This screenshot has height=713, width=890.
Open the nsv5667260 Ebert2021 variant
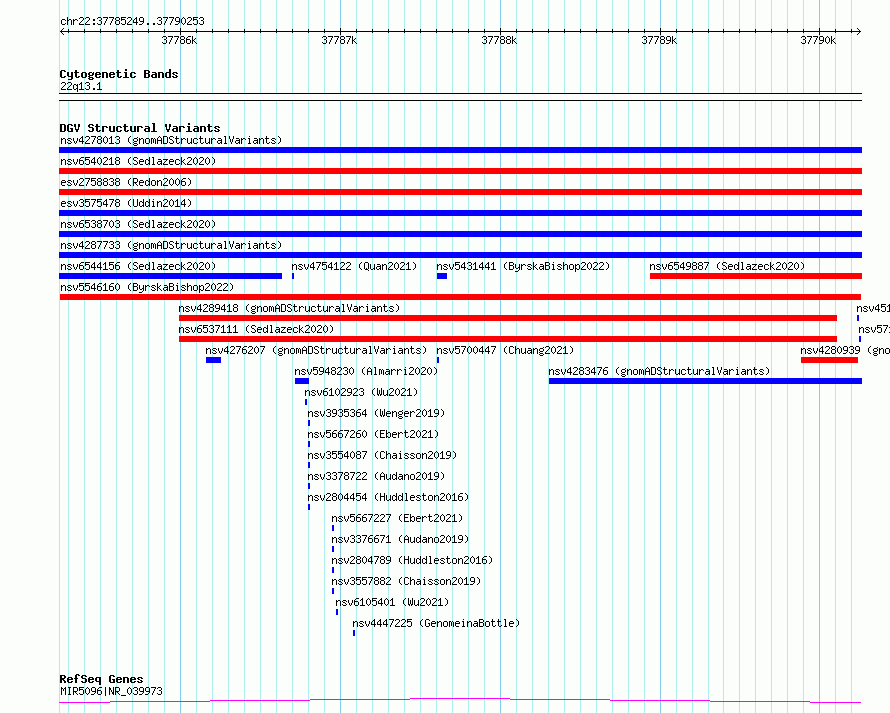tap(373, 434)
